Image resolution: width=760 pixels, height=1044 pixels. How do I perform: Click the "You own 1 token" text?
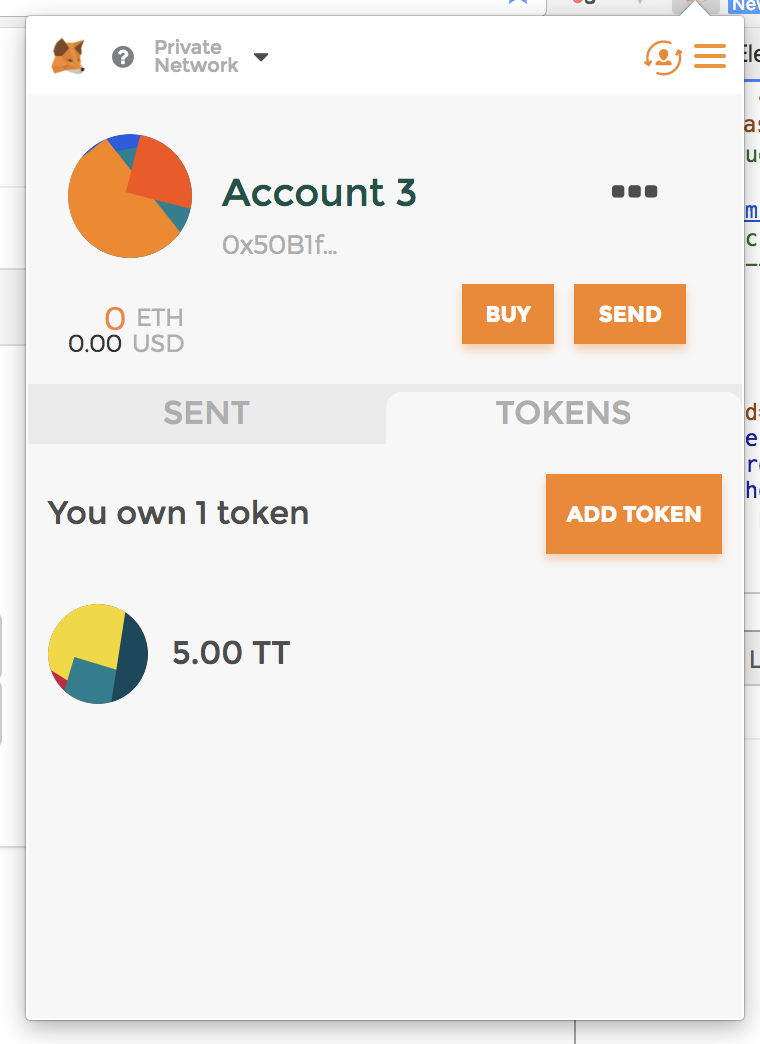click(x=178, y=513)
